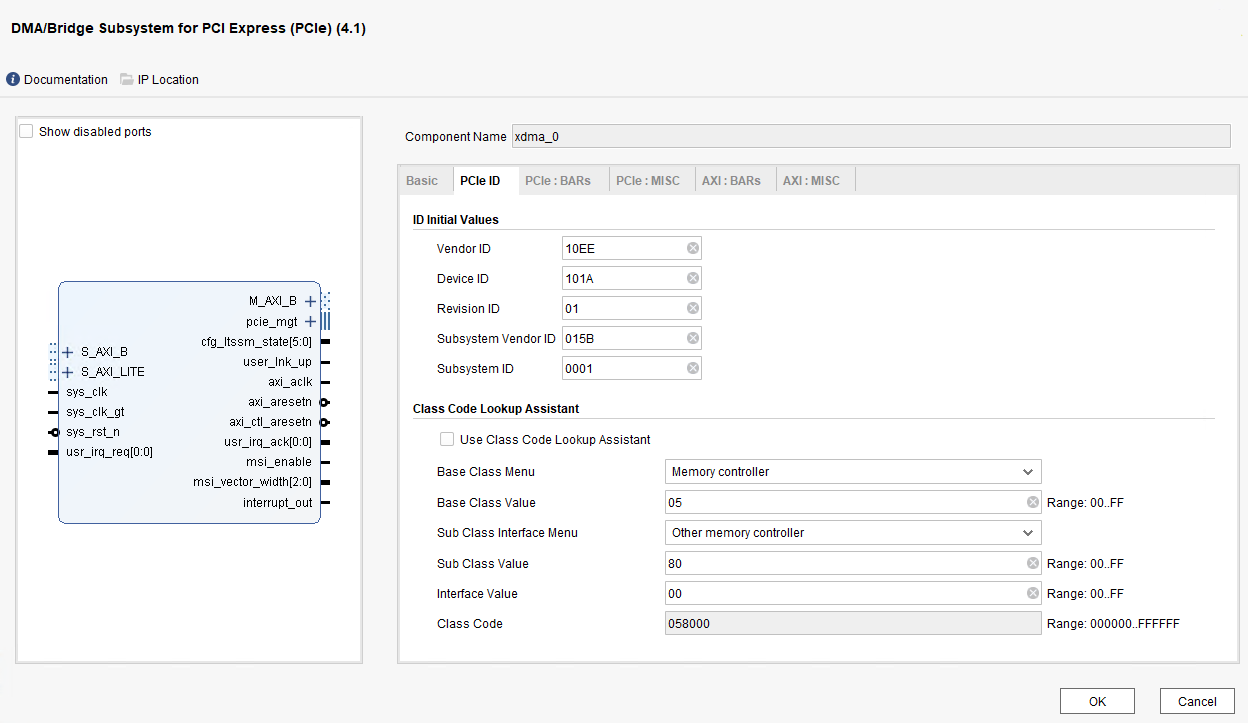
Task: Open the Sub Class Interface Menu dropdown
Action: point(1028,532)
